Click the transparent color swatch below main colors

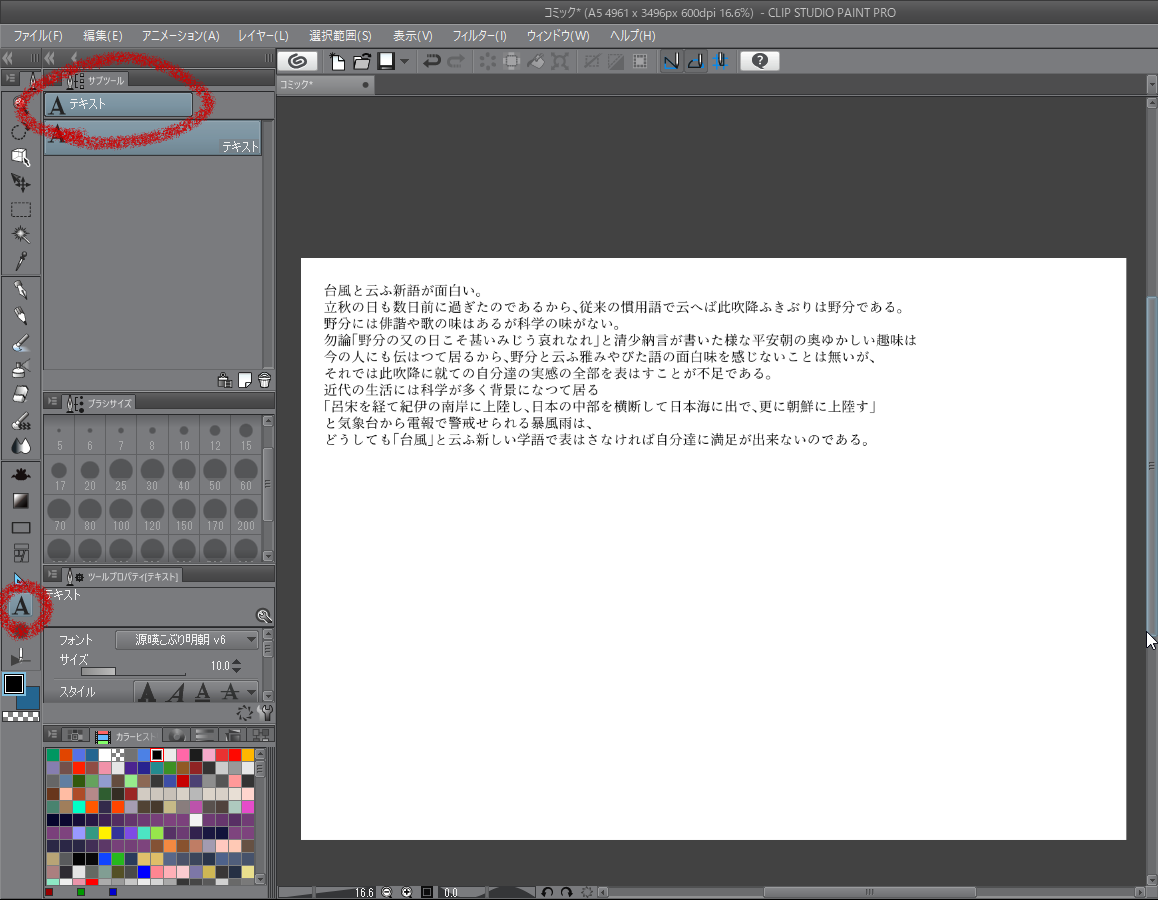[21, 716]
